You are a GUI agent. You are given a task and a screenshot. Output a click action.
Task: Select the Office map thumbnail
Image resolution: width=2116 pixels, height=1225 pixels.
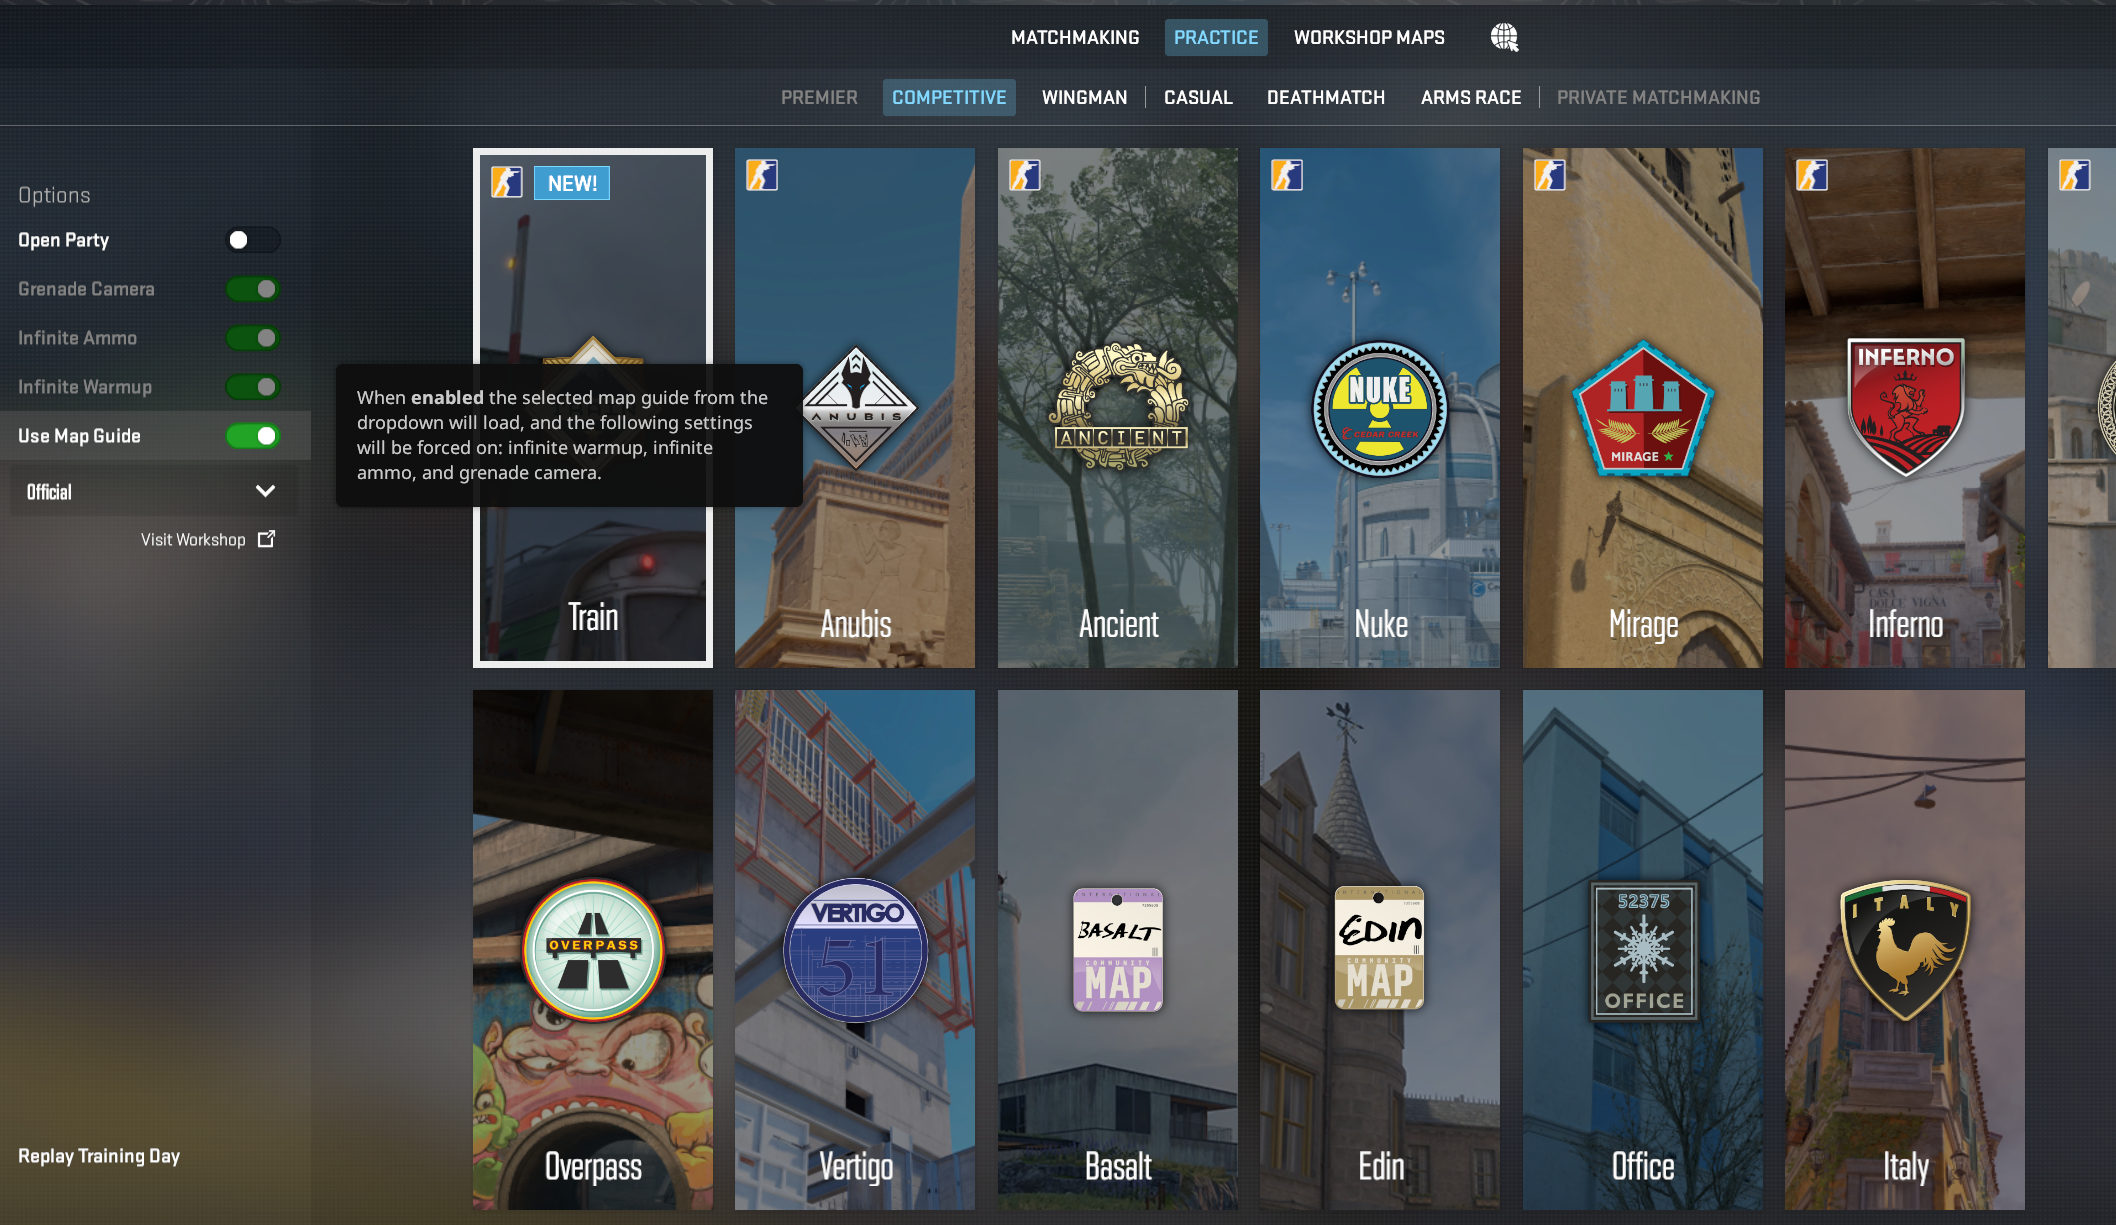coord(1643,949)
